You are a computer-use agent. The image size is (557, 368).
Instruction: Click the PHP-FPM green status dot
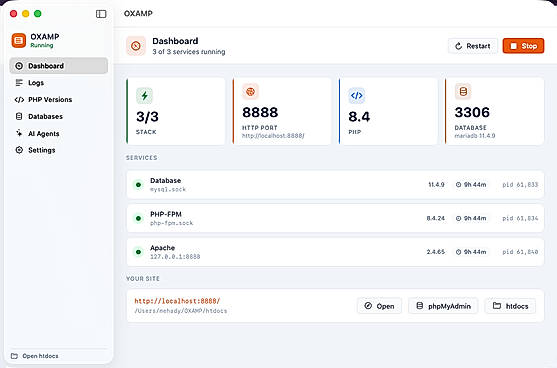click(x=139, y=218)
